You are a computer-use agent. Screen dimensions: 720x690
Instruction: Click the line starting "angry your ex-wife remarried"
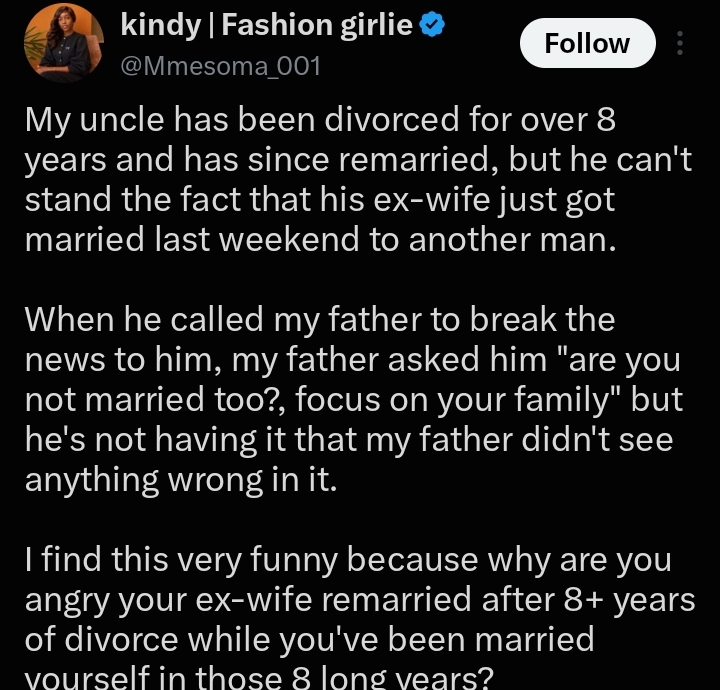[x=360, y=600]
